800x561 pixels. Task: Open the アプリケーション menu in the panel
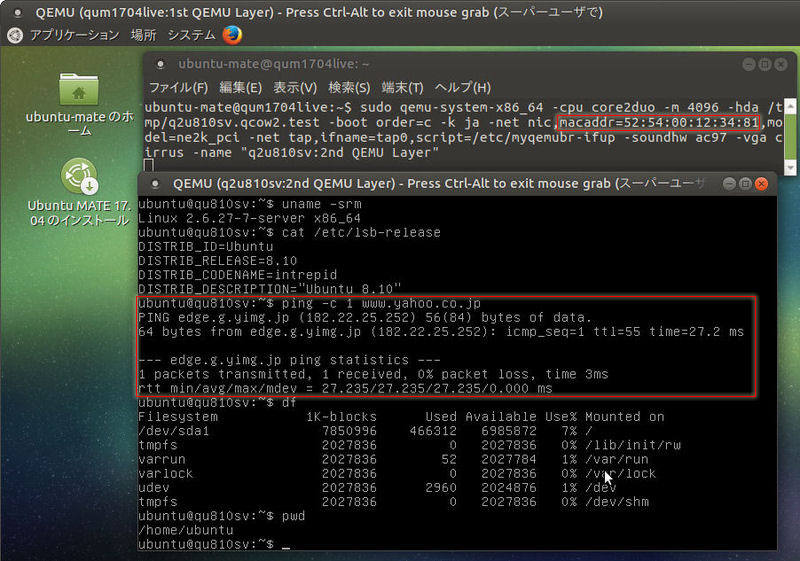74,35
